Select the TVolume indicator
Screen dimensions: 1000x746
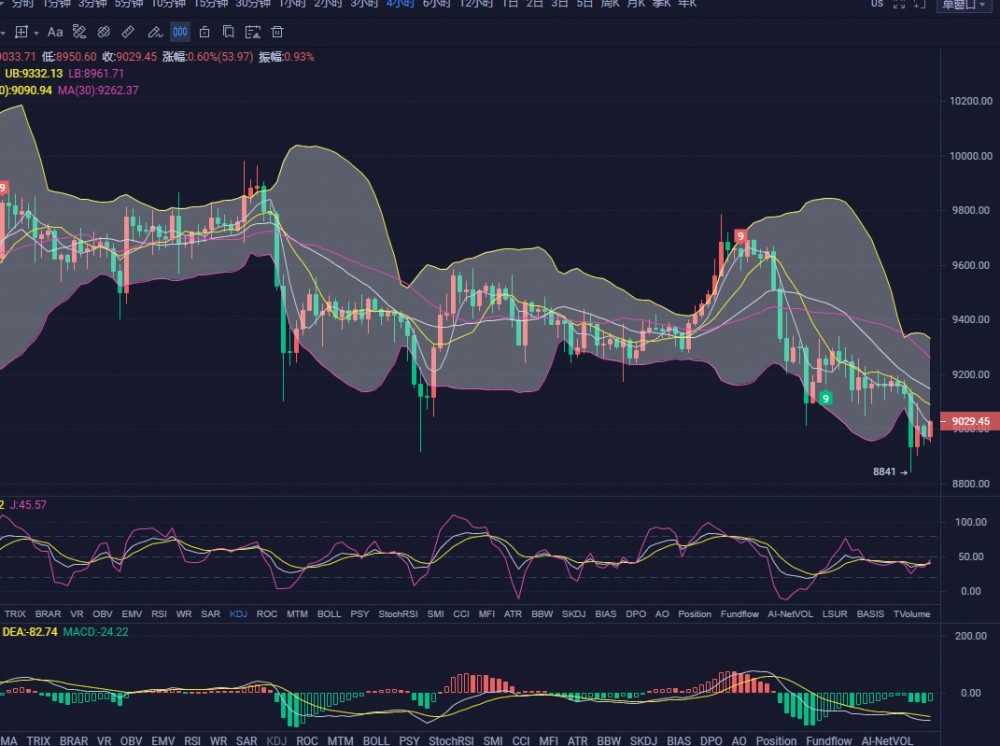[x=911, y=613]
